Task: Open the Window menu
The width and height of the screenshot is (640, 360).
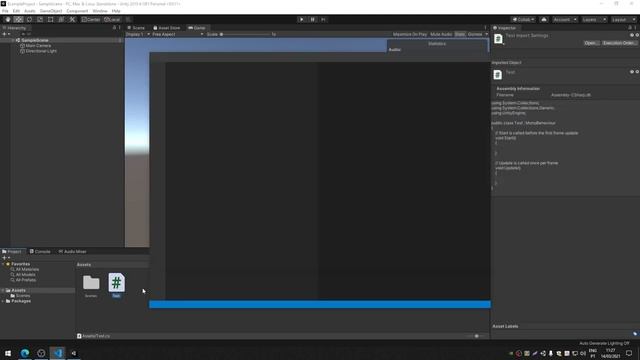Action: click(100, 11)
